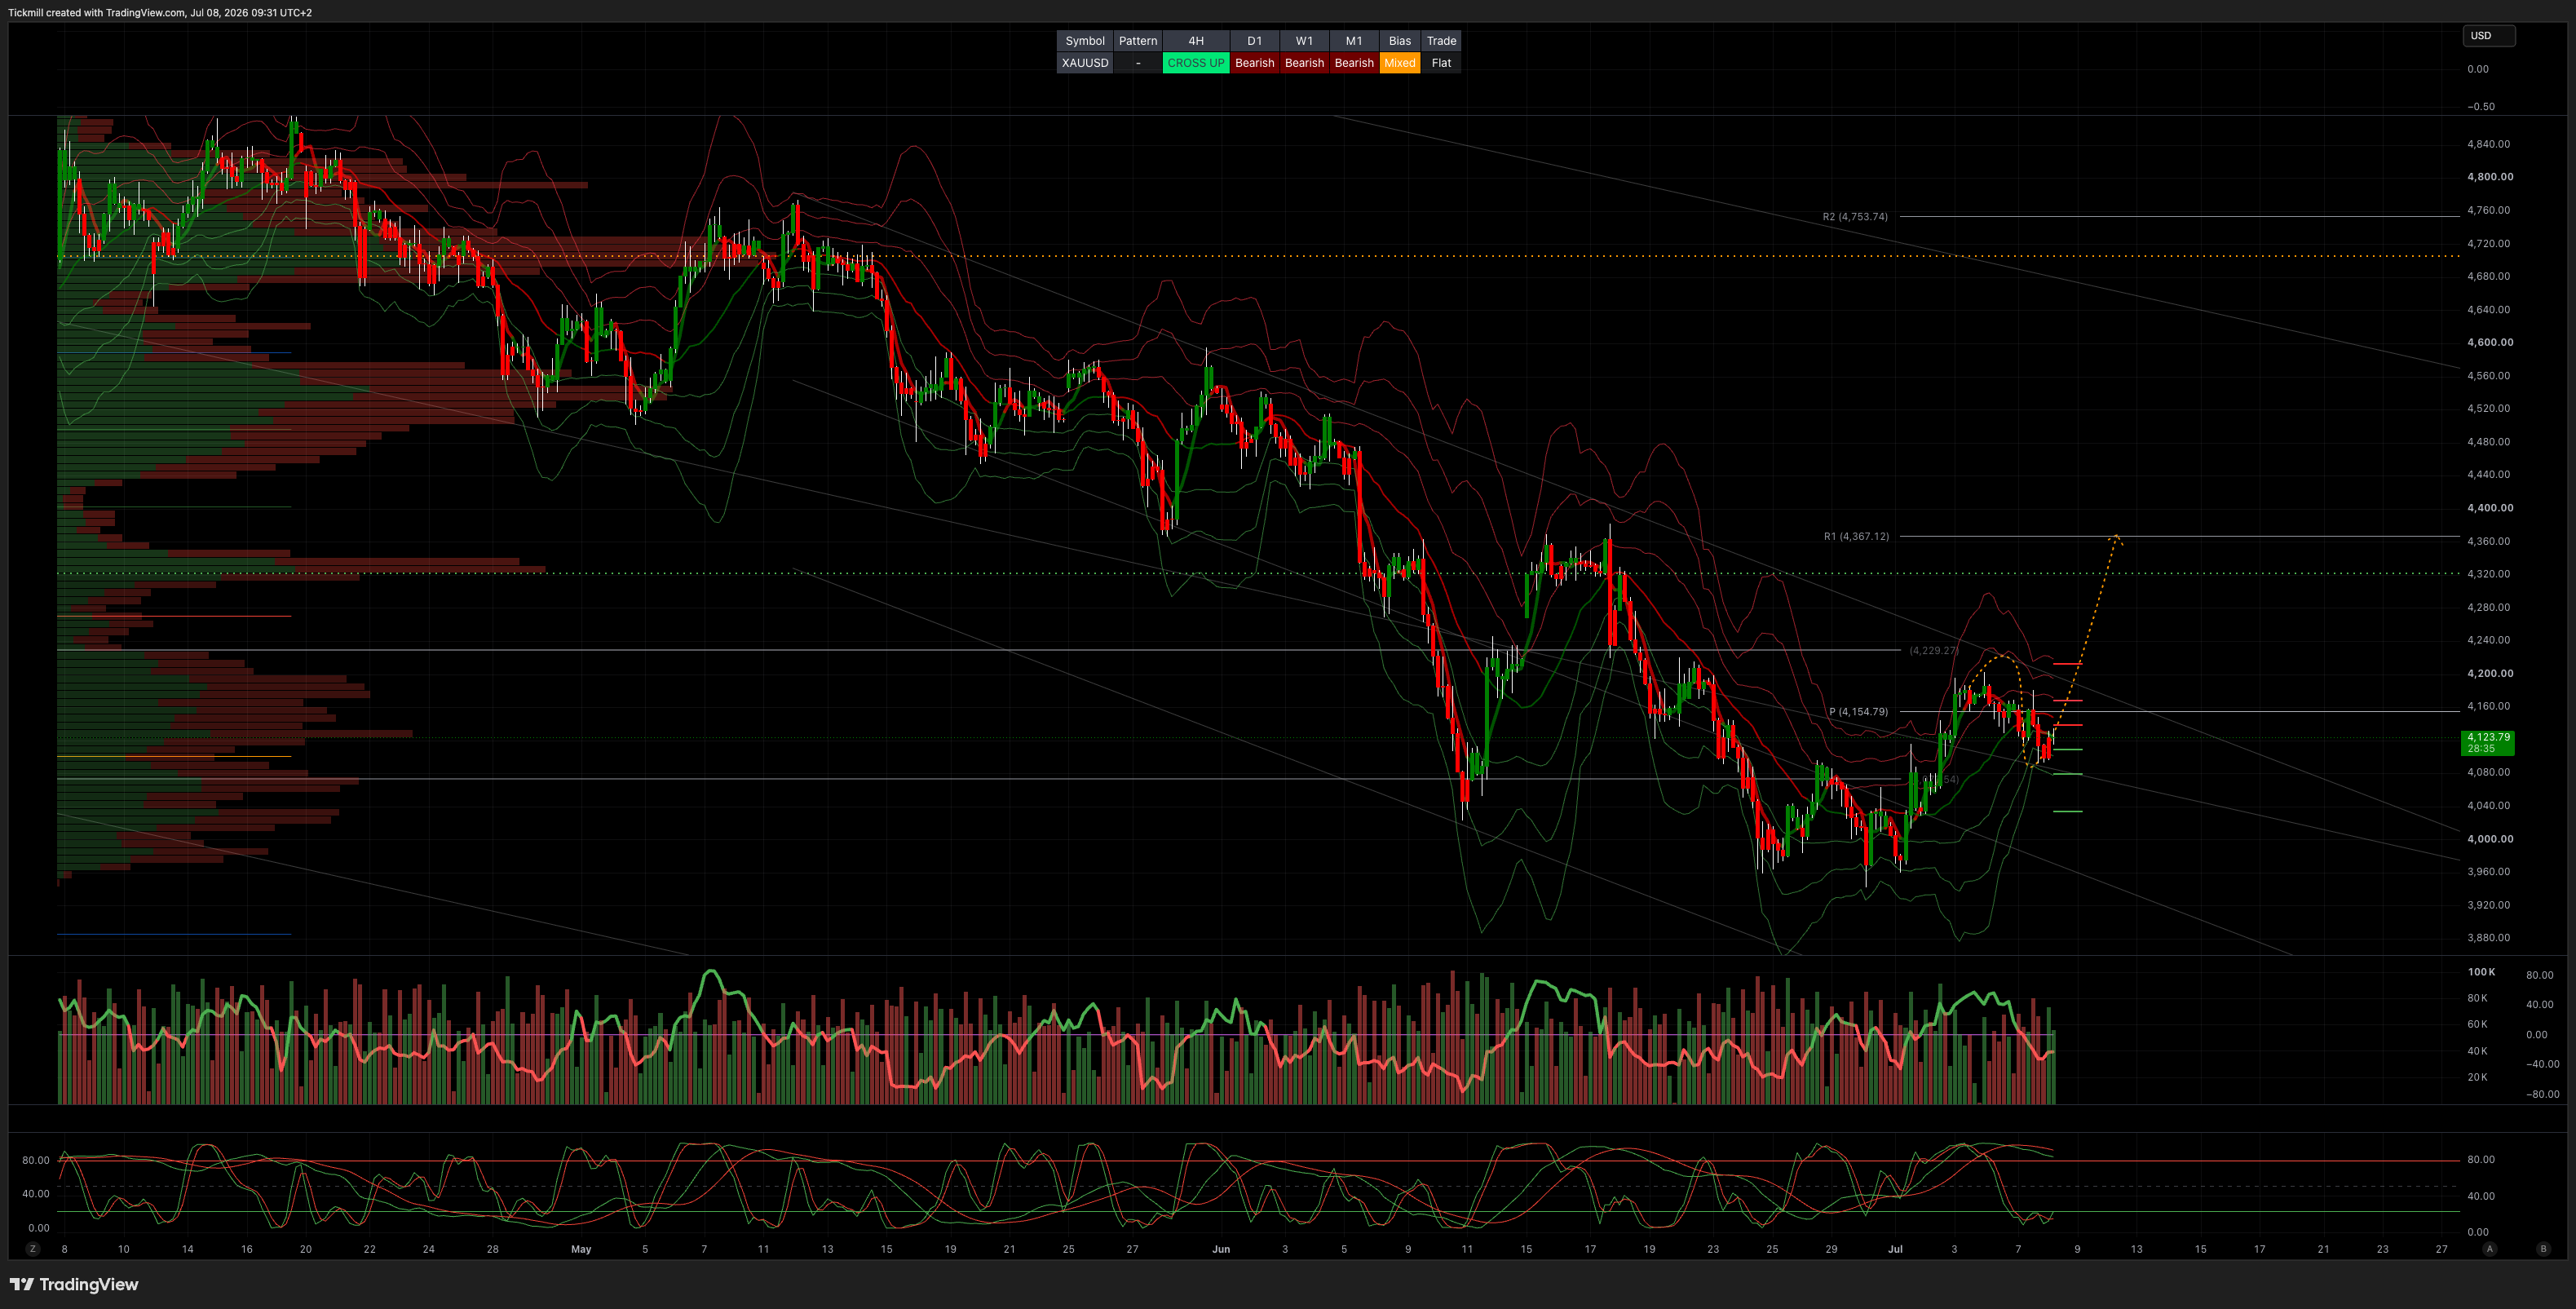Click the 4,000.00 price axis label

click(2490, 839)
